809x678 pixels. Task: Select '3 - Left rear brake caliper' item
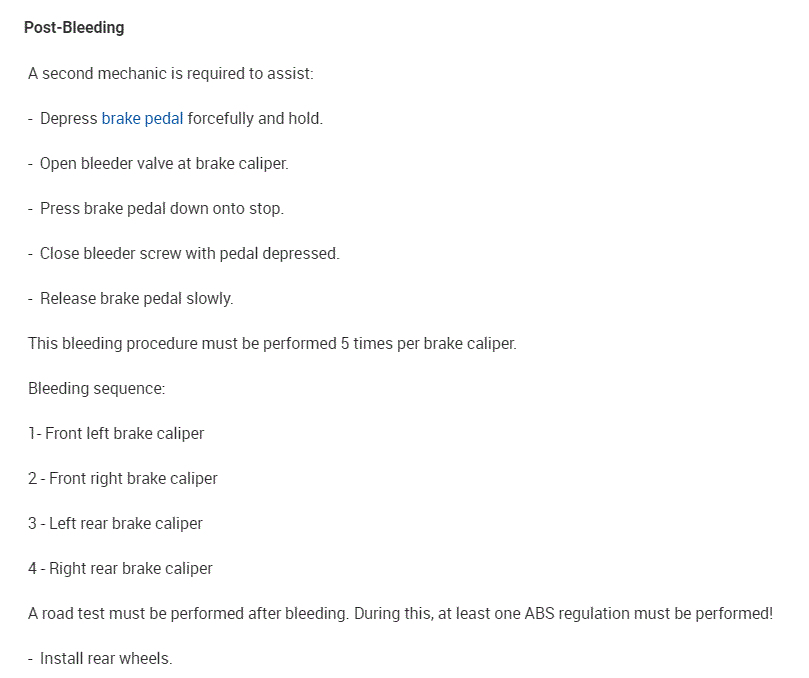click(x=115, y=523)
